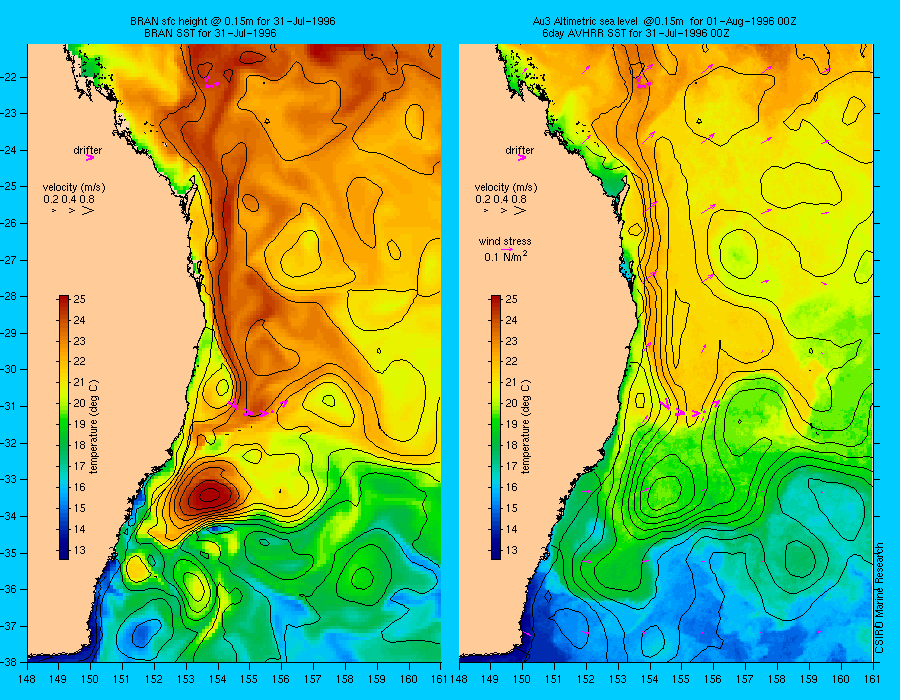
Task: Click "temperature (deg C)" beside the altimetric colour bar
Action: (x=526, y=426)
